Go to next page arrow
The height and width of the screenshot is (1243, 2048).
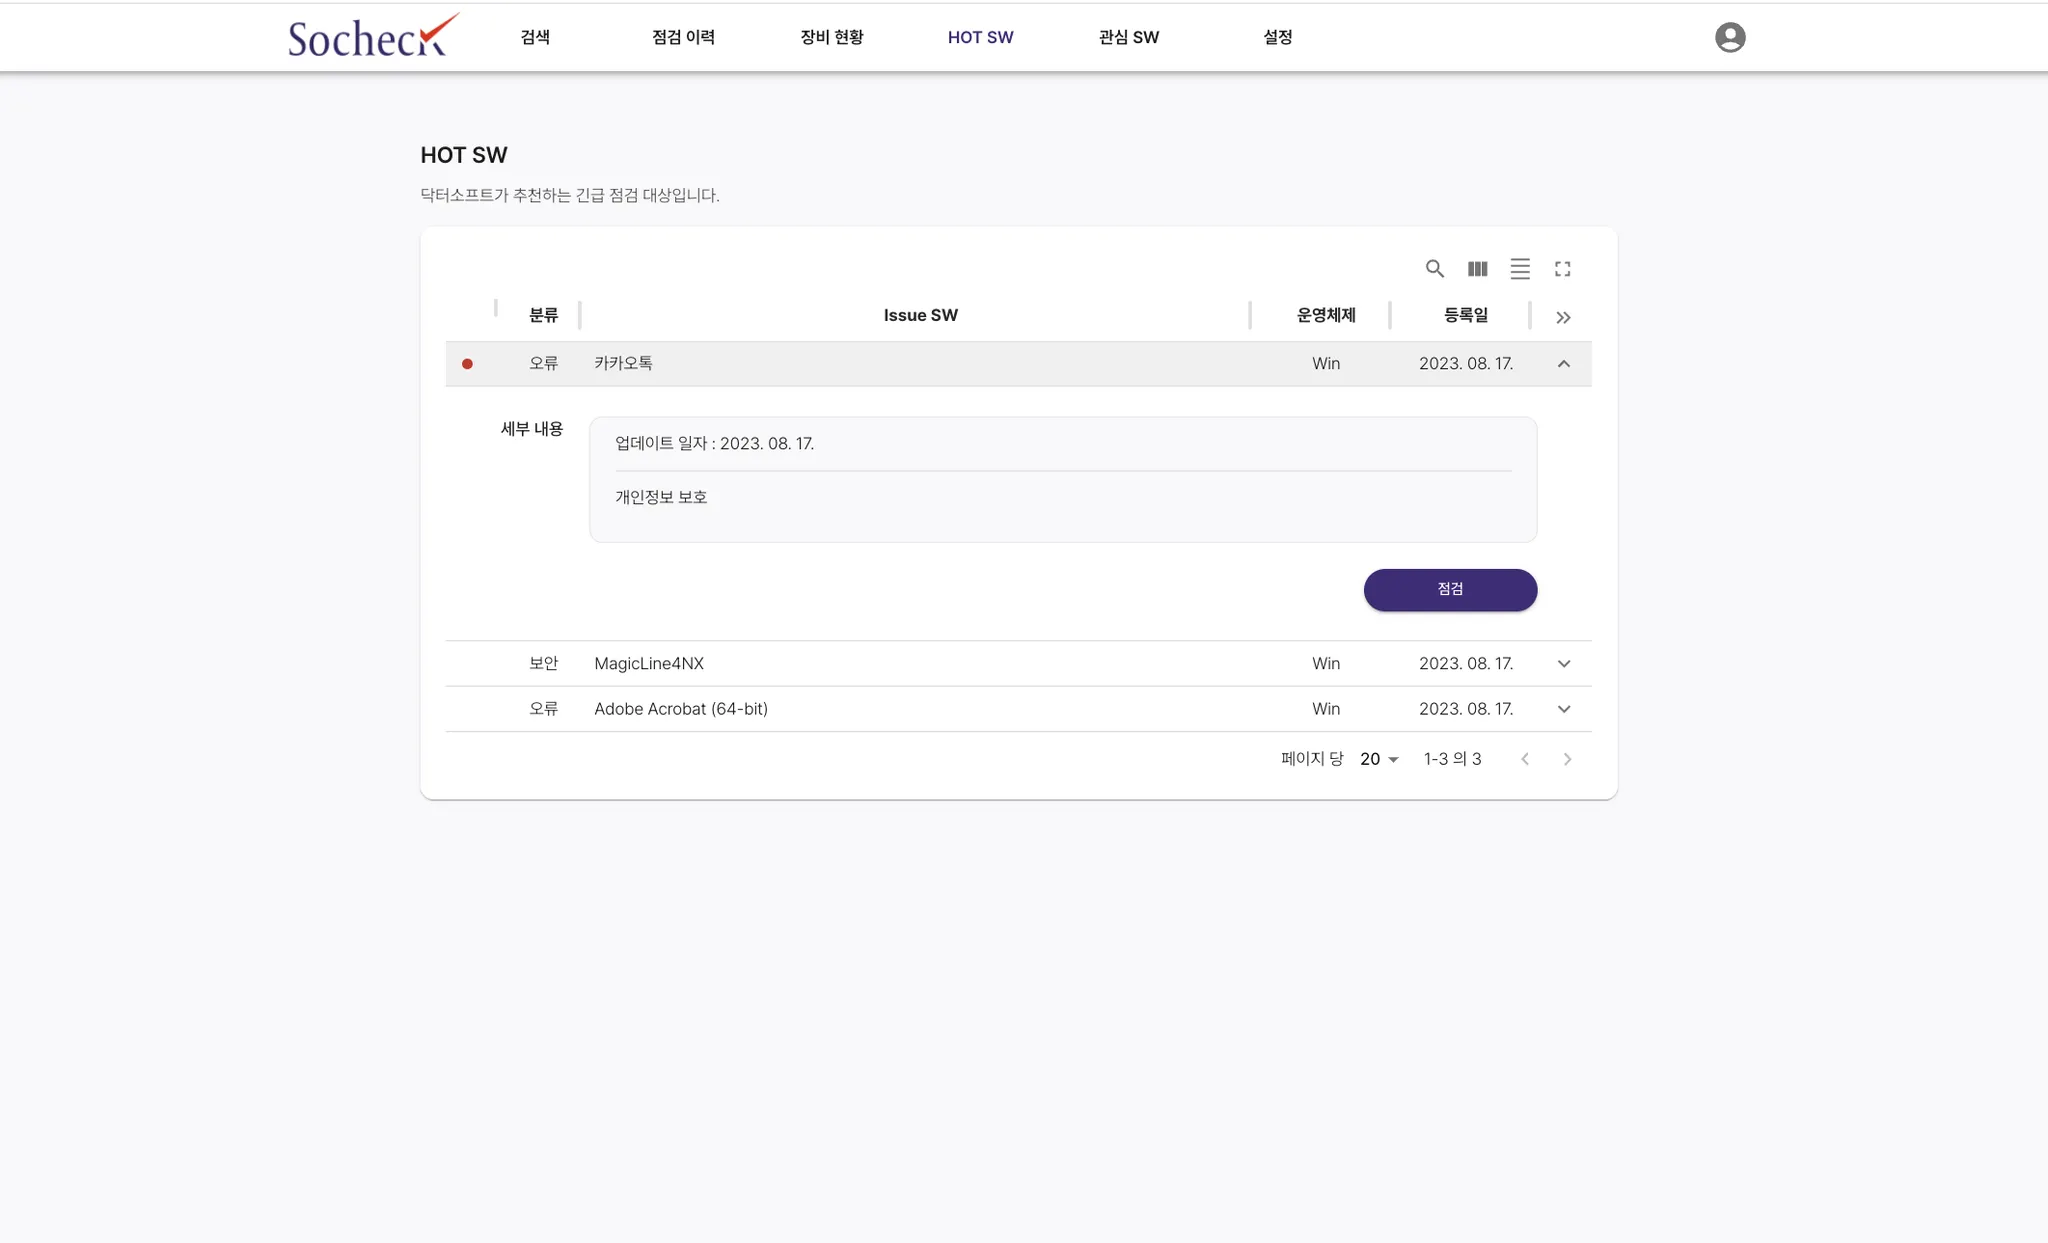tap(1567, 759)
